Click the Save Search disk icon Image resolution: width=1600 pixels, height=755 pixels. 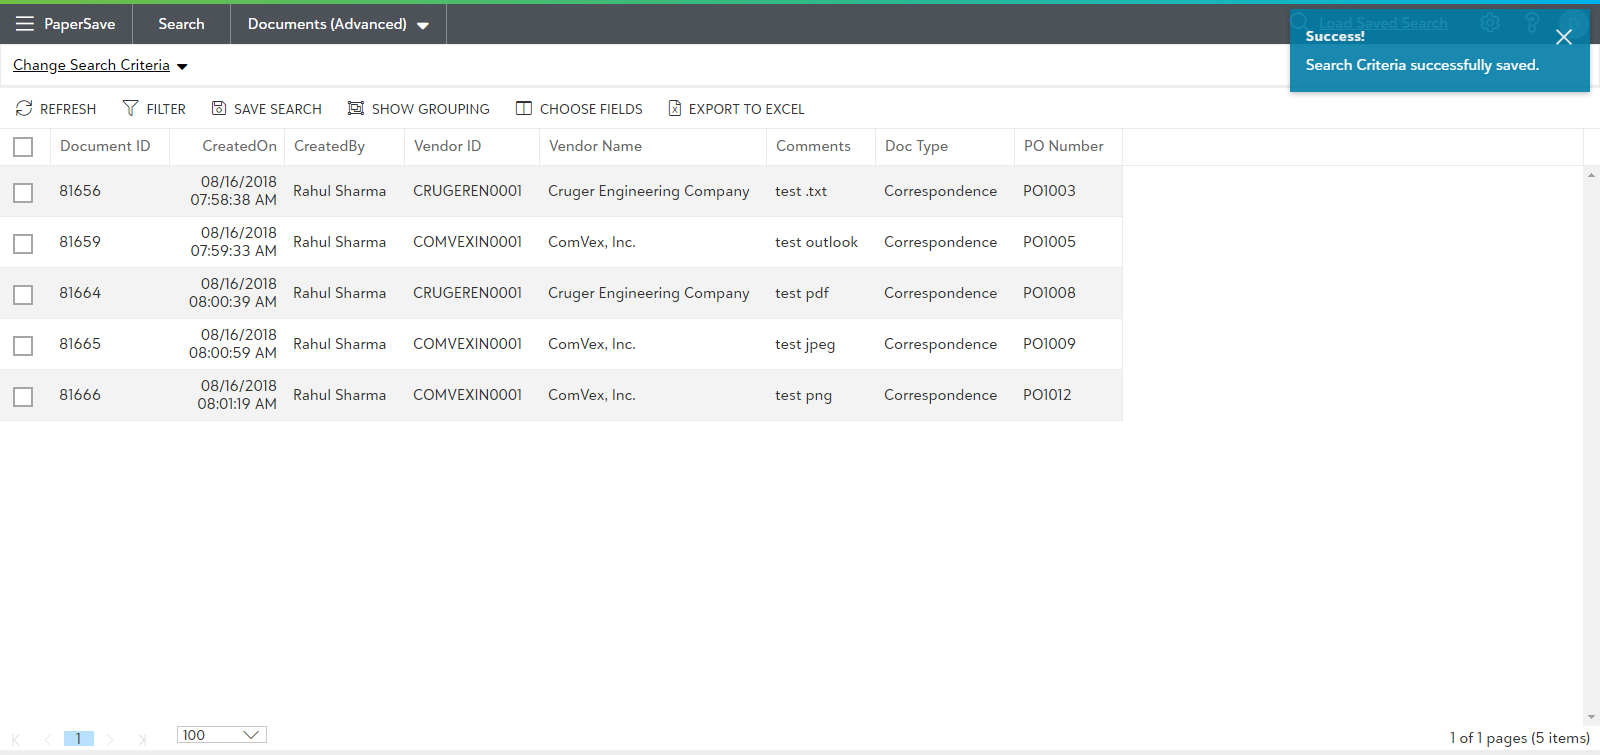[x=219, y=108]
